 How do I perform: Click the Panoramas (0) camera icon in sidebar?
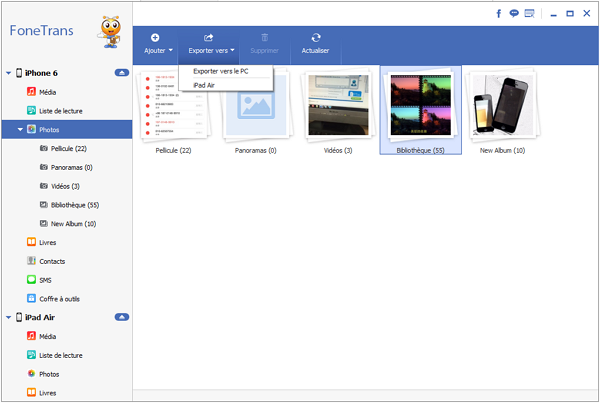click(44, 167)
